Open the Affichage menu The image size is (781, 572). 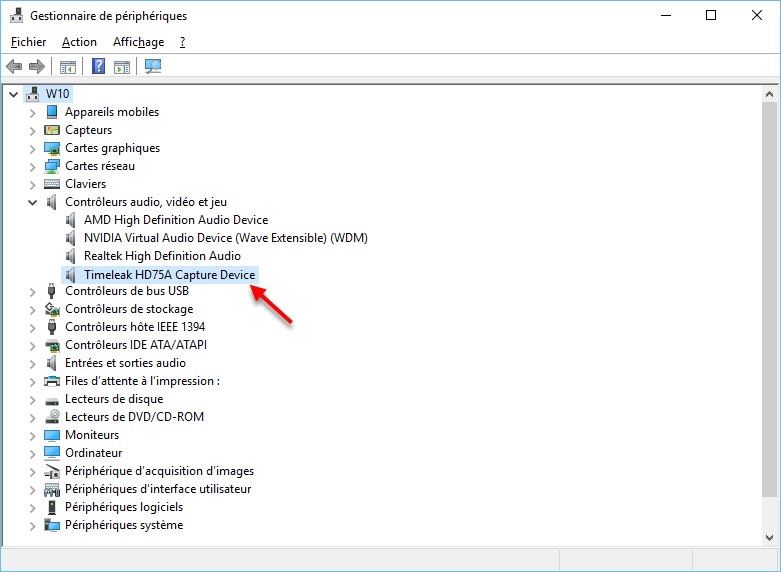point(138,42)
